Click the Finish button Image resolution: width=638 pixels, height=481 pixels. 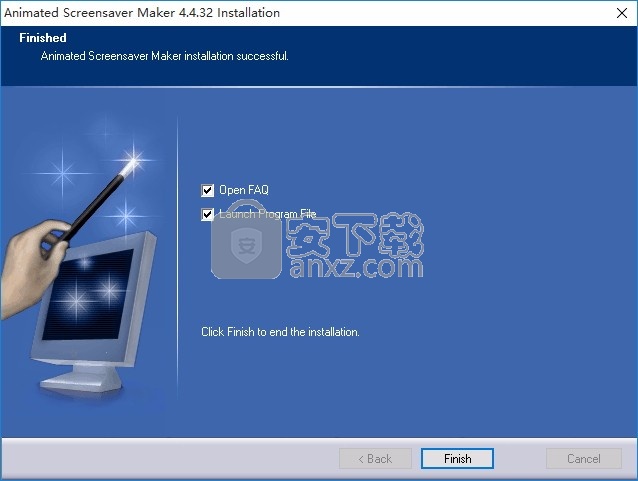[457, 459]
